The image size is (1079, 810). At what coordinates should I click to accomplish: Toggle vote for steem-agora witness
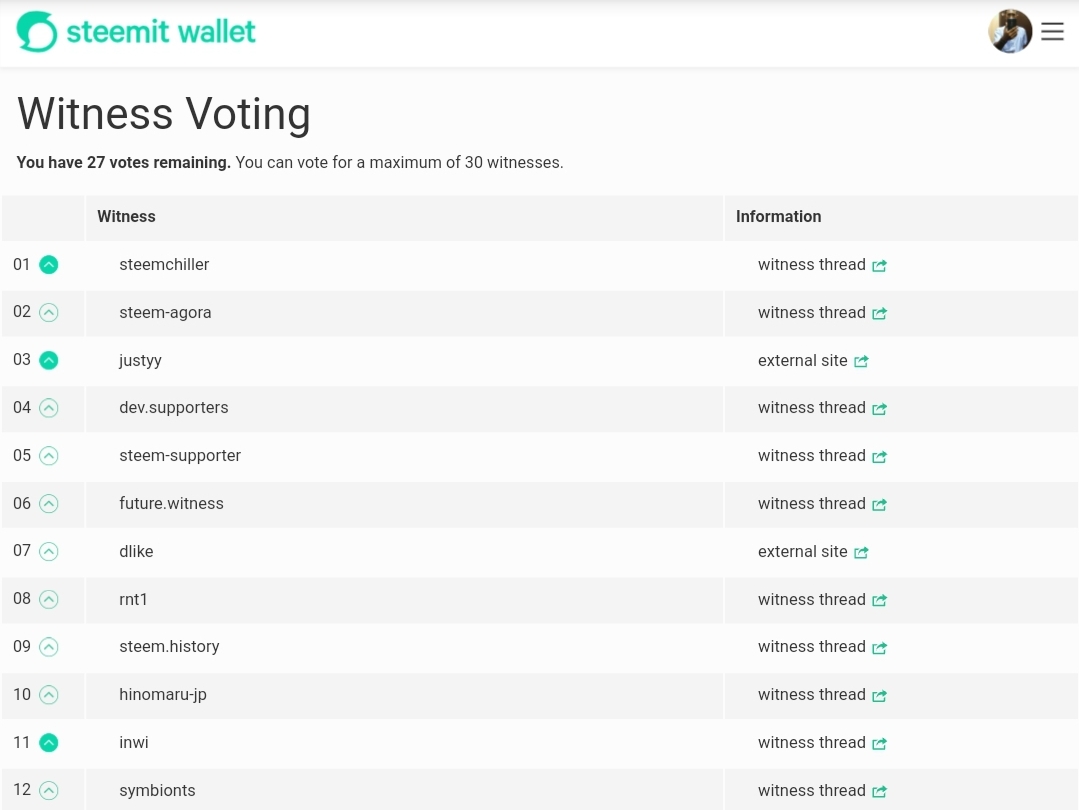click(x=49, y=313)
